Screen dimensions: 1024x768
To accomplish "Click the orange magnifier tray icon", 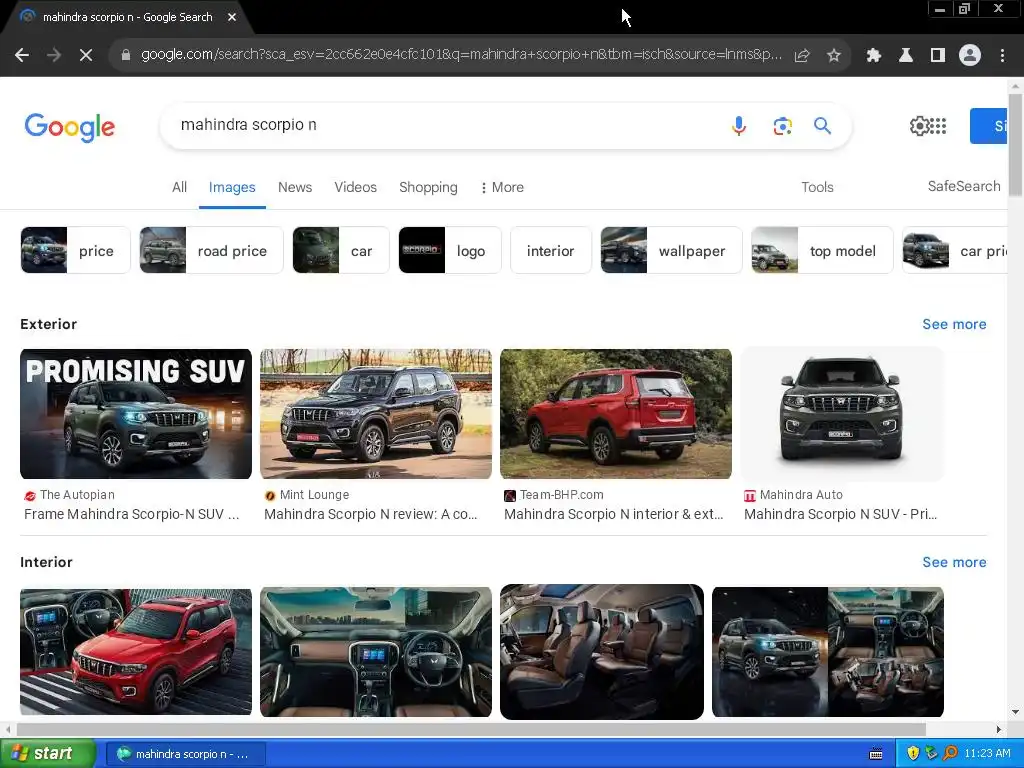I will (x=950, y=753).
